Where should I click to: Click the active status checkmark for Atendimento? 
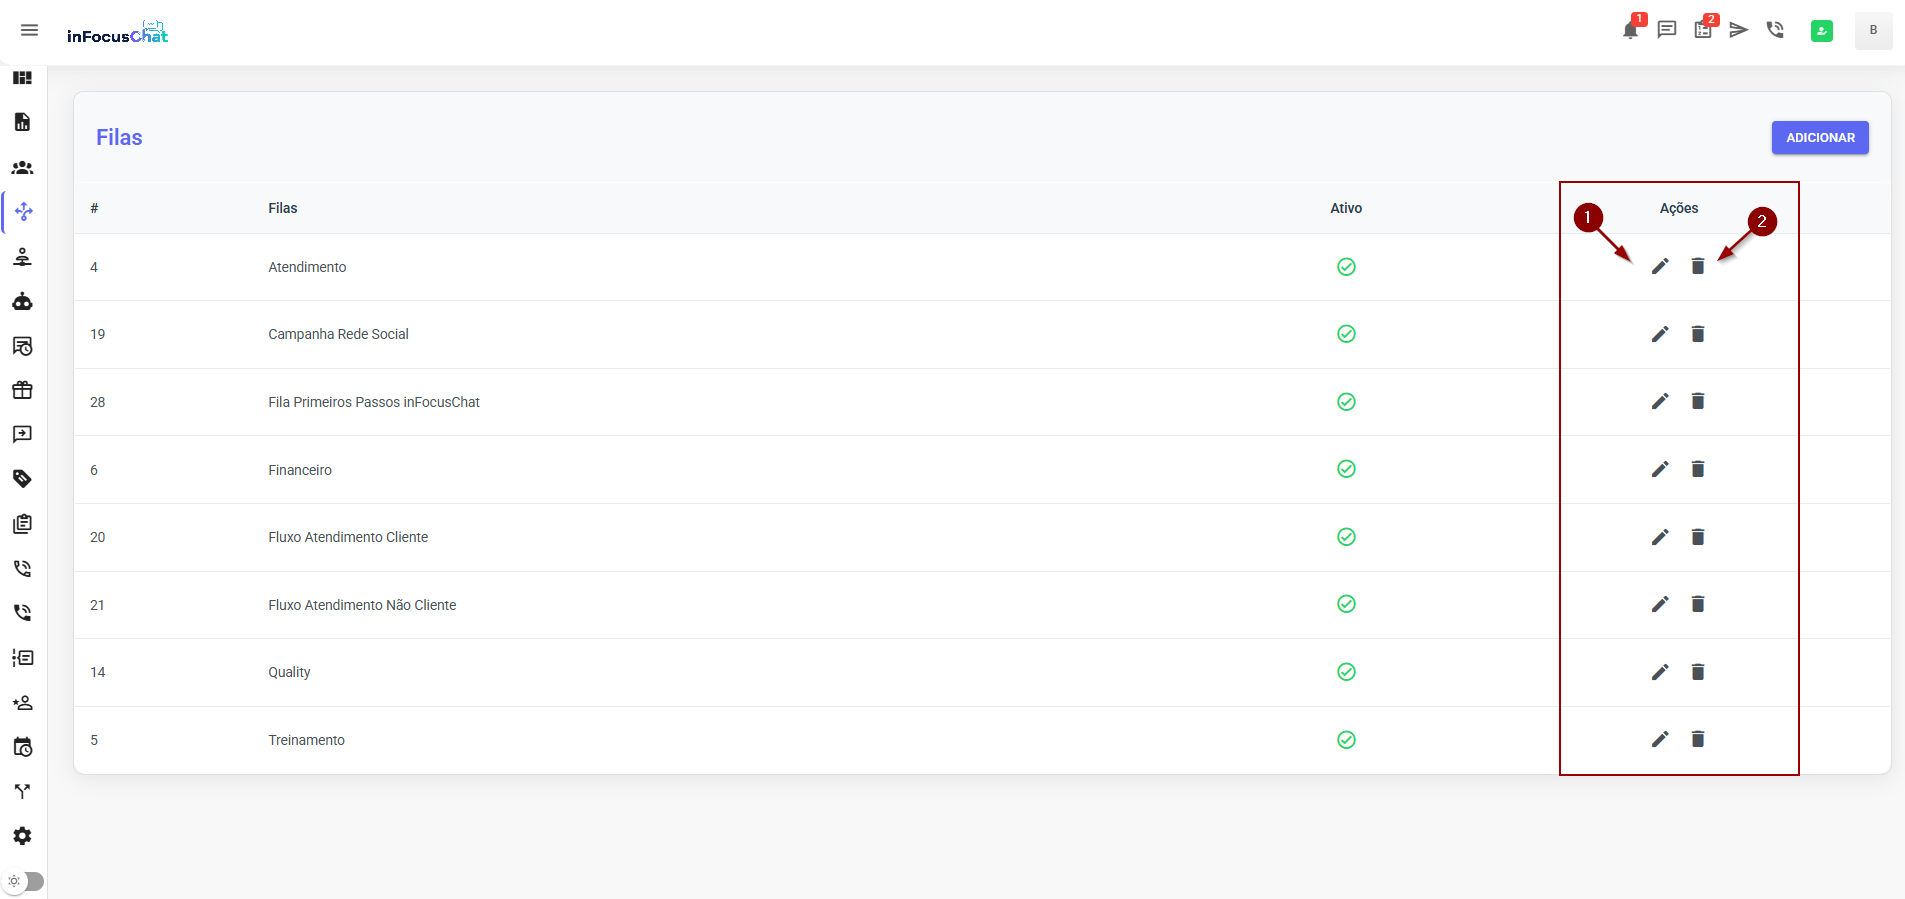pos(1346,267)
